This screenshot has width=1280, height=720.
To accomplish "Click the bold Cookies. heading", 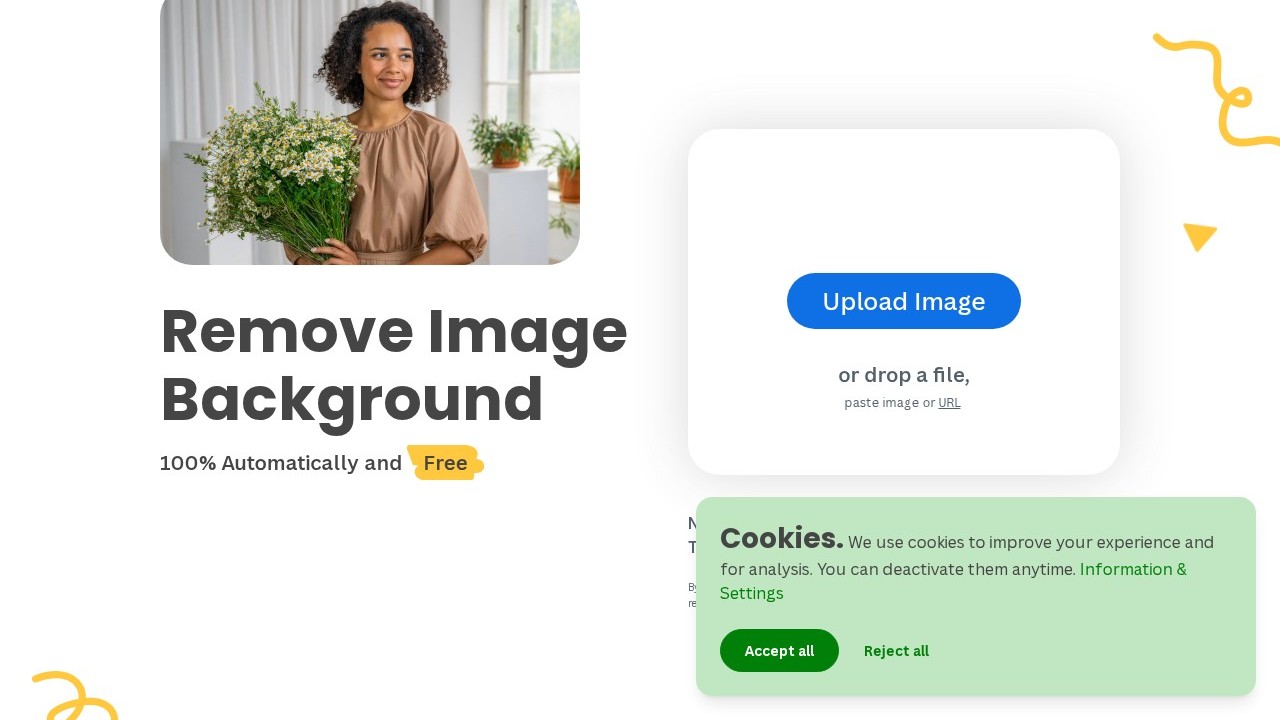I will pos(781,538).
